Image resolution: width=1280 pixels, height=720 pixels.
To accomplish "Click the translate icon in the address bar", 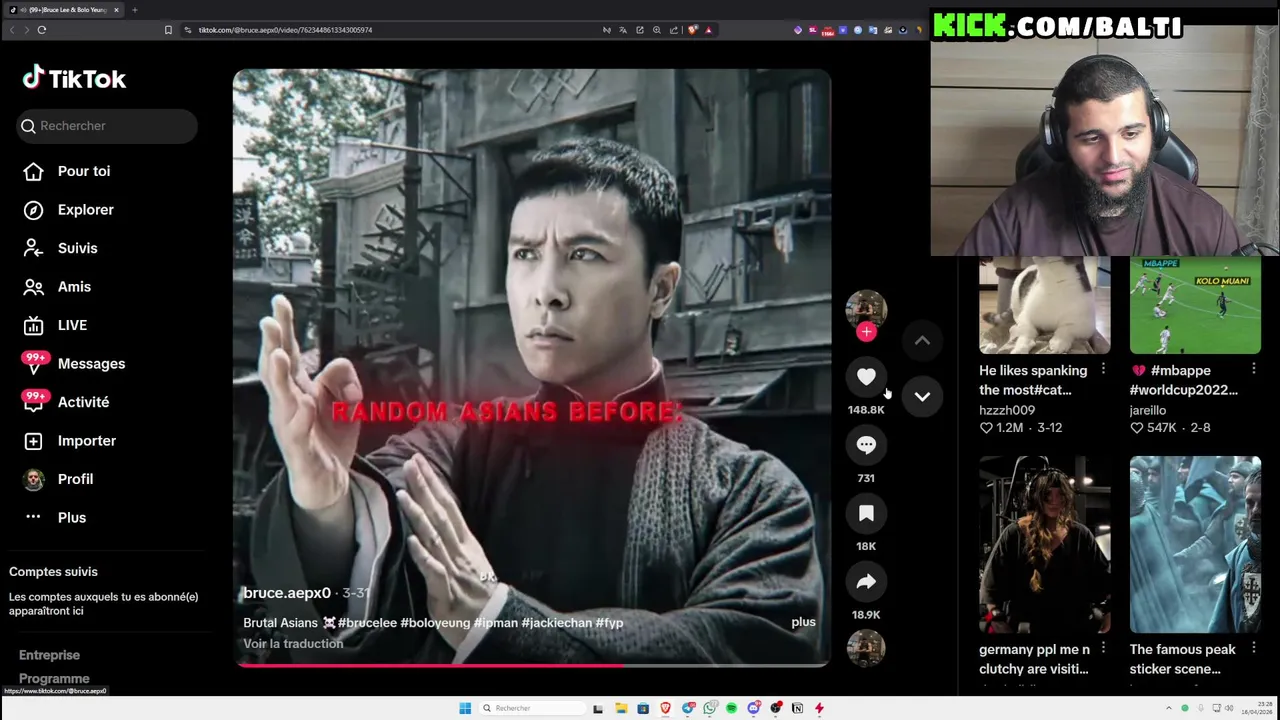I will (623, 30).
